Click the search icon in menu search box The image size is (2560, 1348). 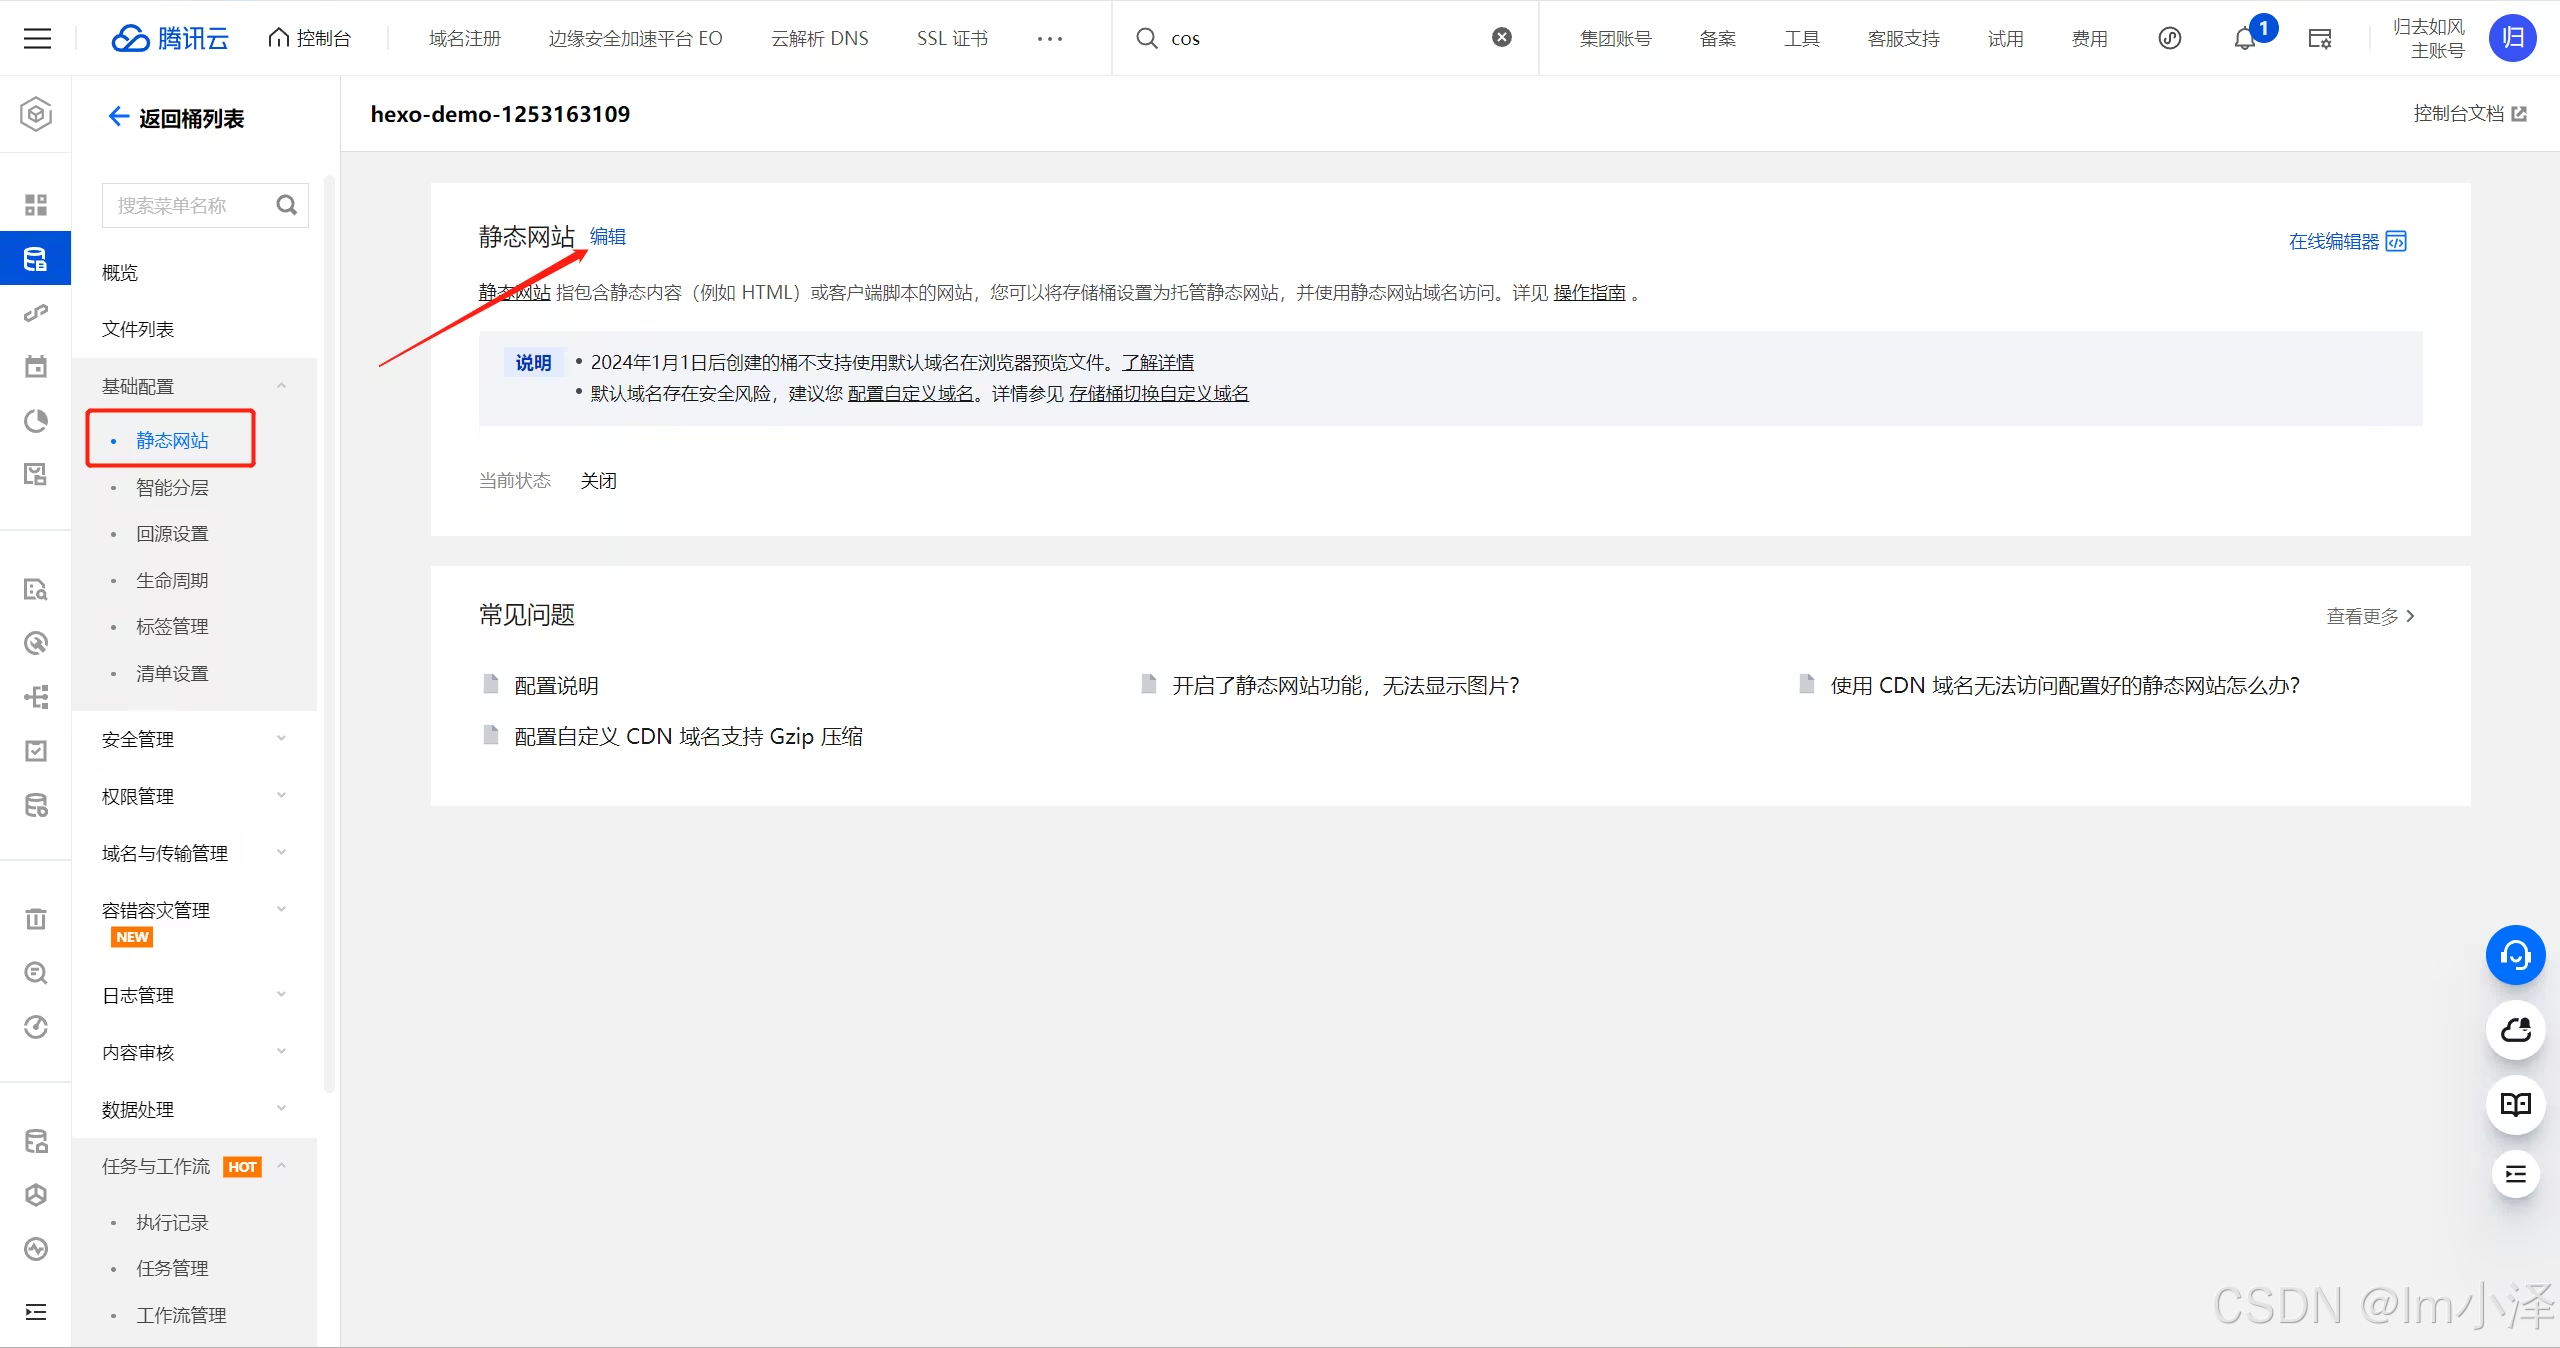point(287,205)
